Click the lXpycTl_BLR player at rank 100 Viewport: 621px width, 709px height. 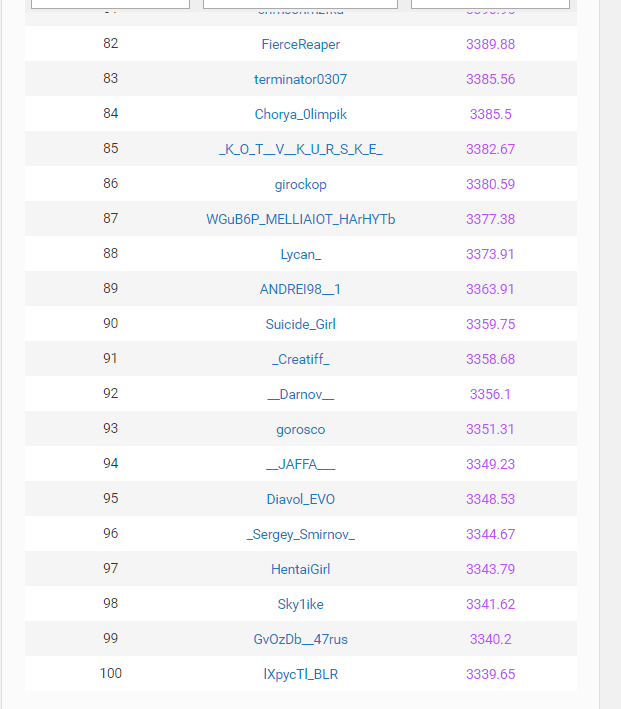click(x=300, y=674)
